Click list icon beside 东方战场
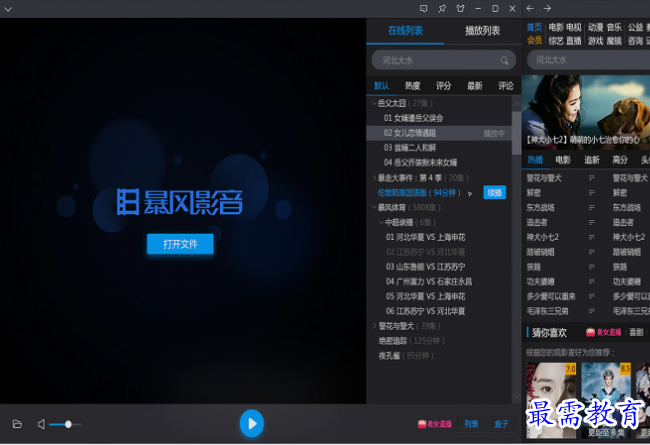 point(592,207)
